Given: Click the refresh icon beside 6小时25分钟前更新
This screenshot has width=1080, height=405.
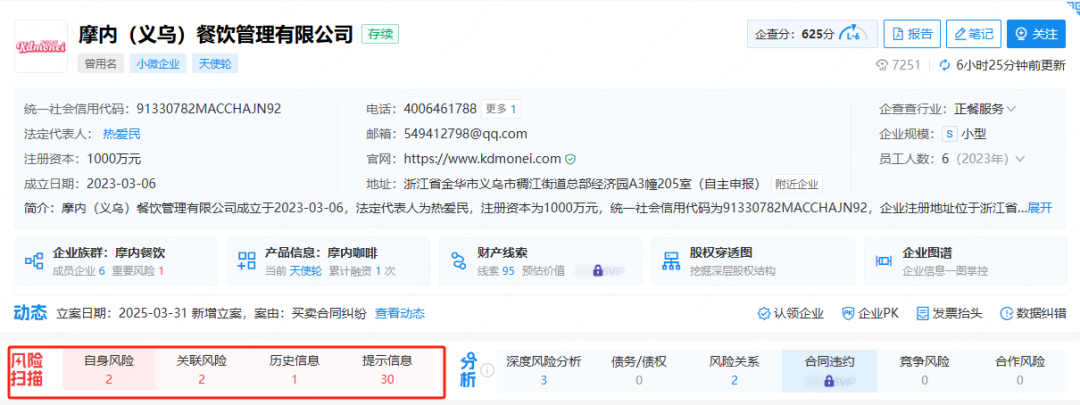Looking at the screenshot, I should (944, 65).
